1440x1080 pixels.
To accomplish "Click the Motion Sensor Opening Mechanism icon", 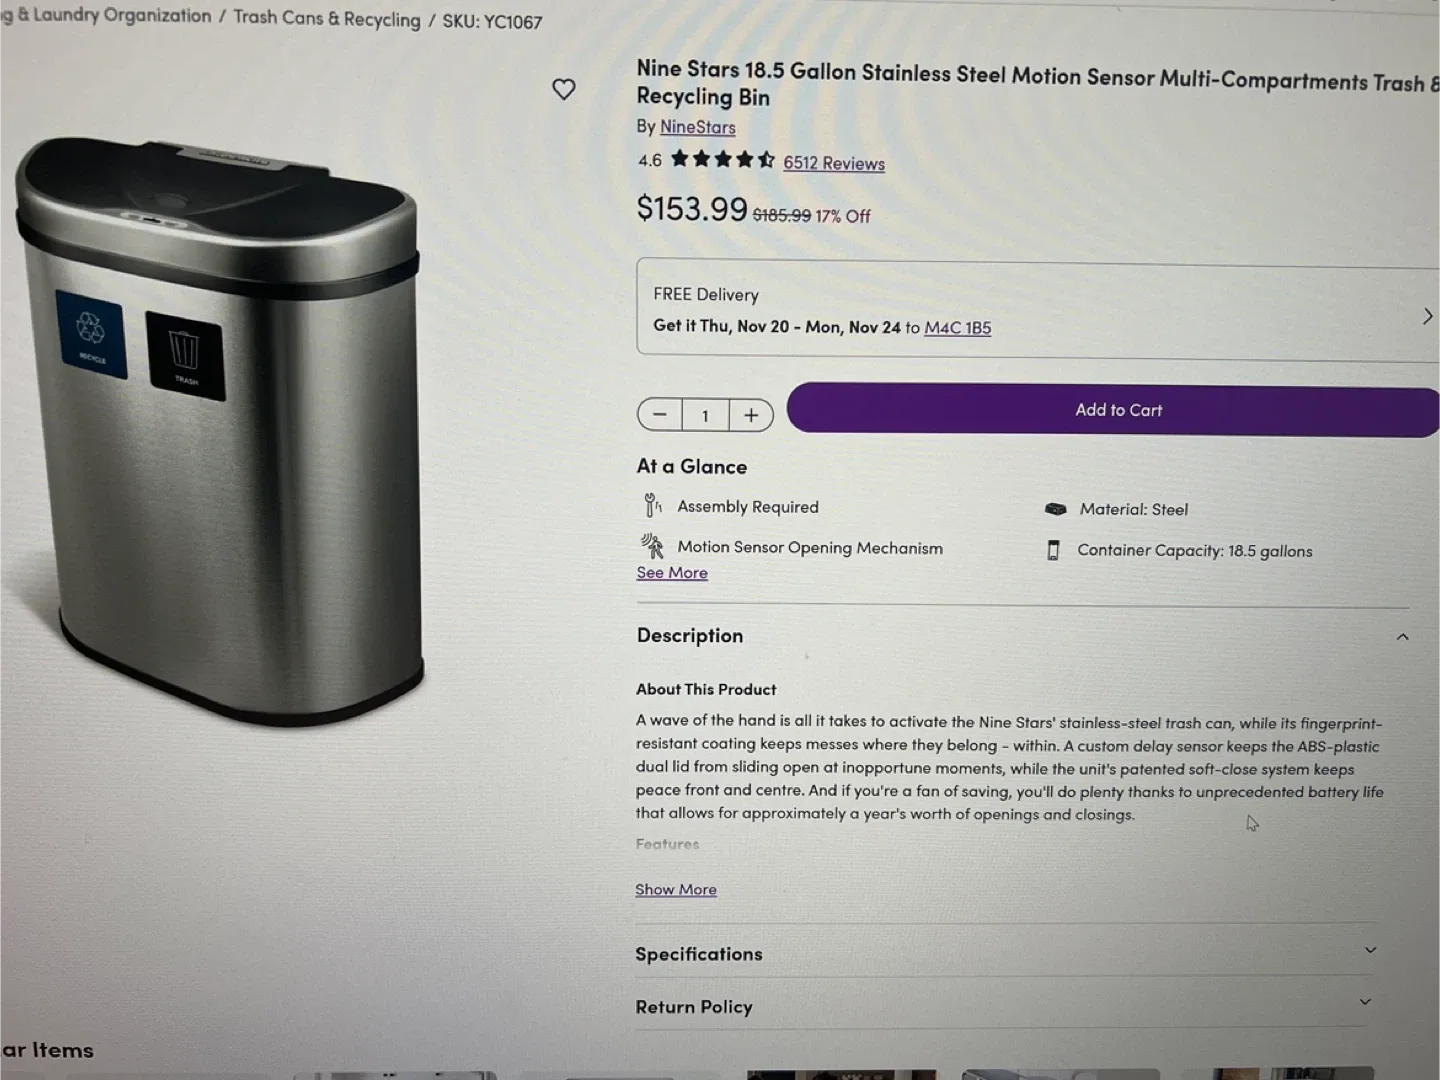I will 652,547.
